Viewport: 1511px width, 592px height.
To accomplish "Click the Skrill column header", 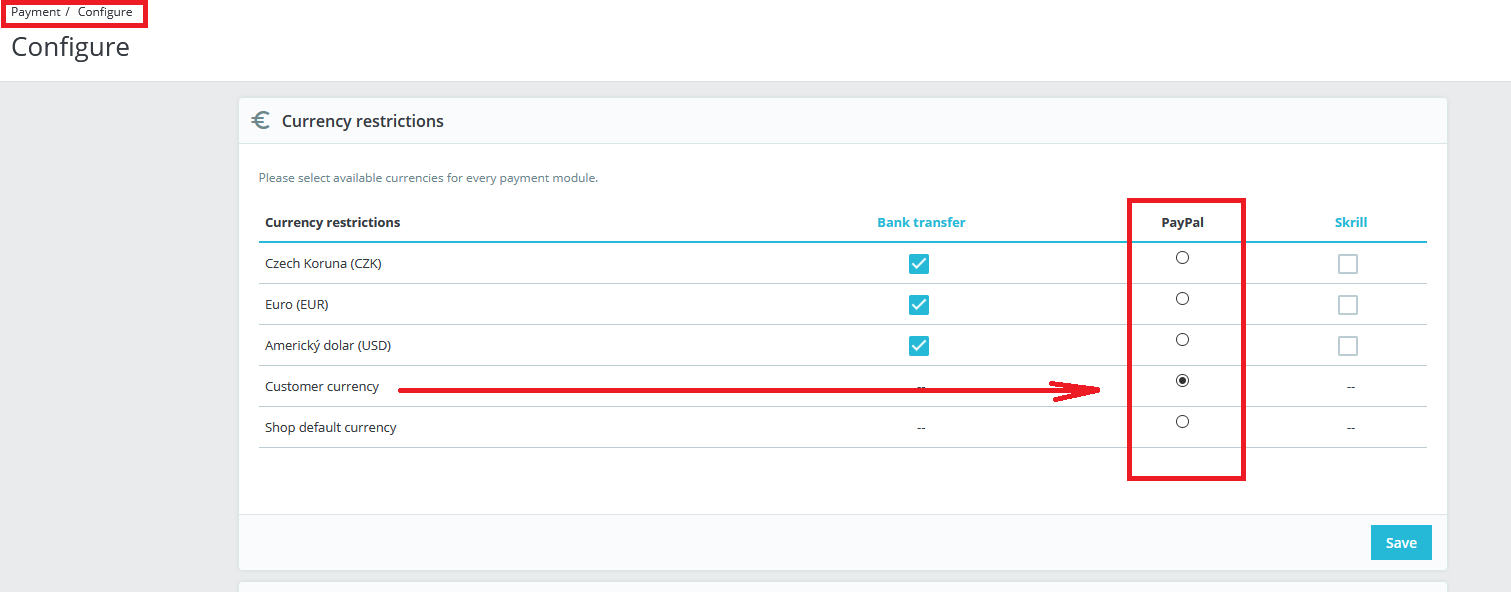I will pyautogui.click(x=1351, y=222).
